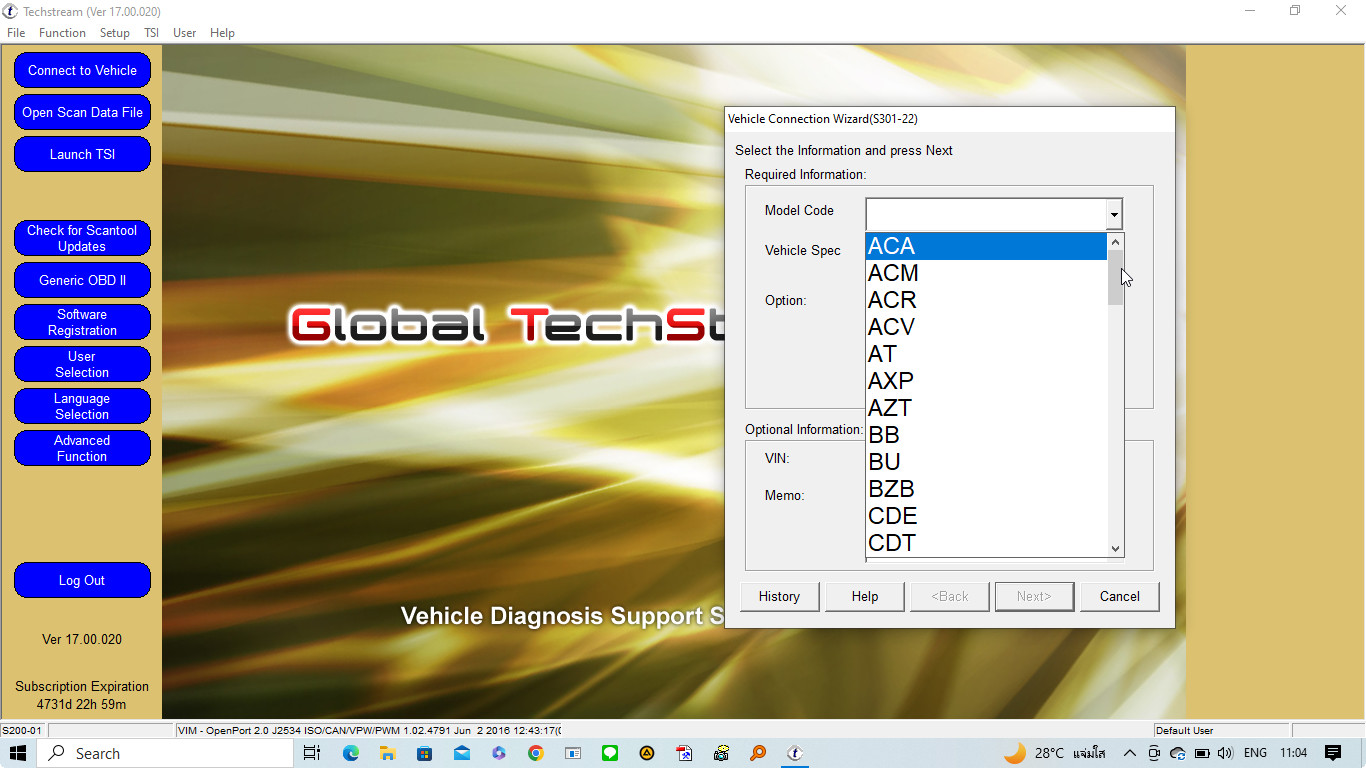Open Advanced Function
Image resolution: width=1366 pixels, height=768 pixels.
pos(82,448)
